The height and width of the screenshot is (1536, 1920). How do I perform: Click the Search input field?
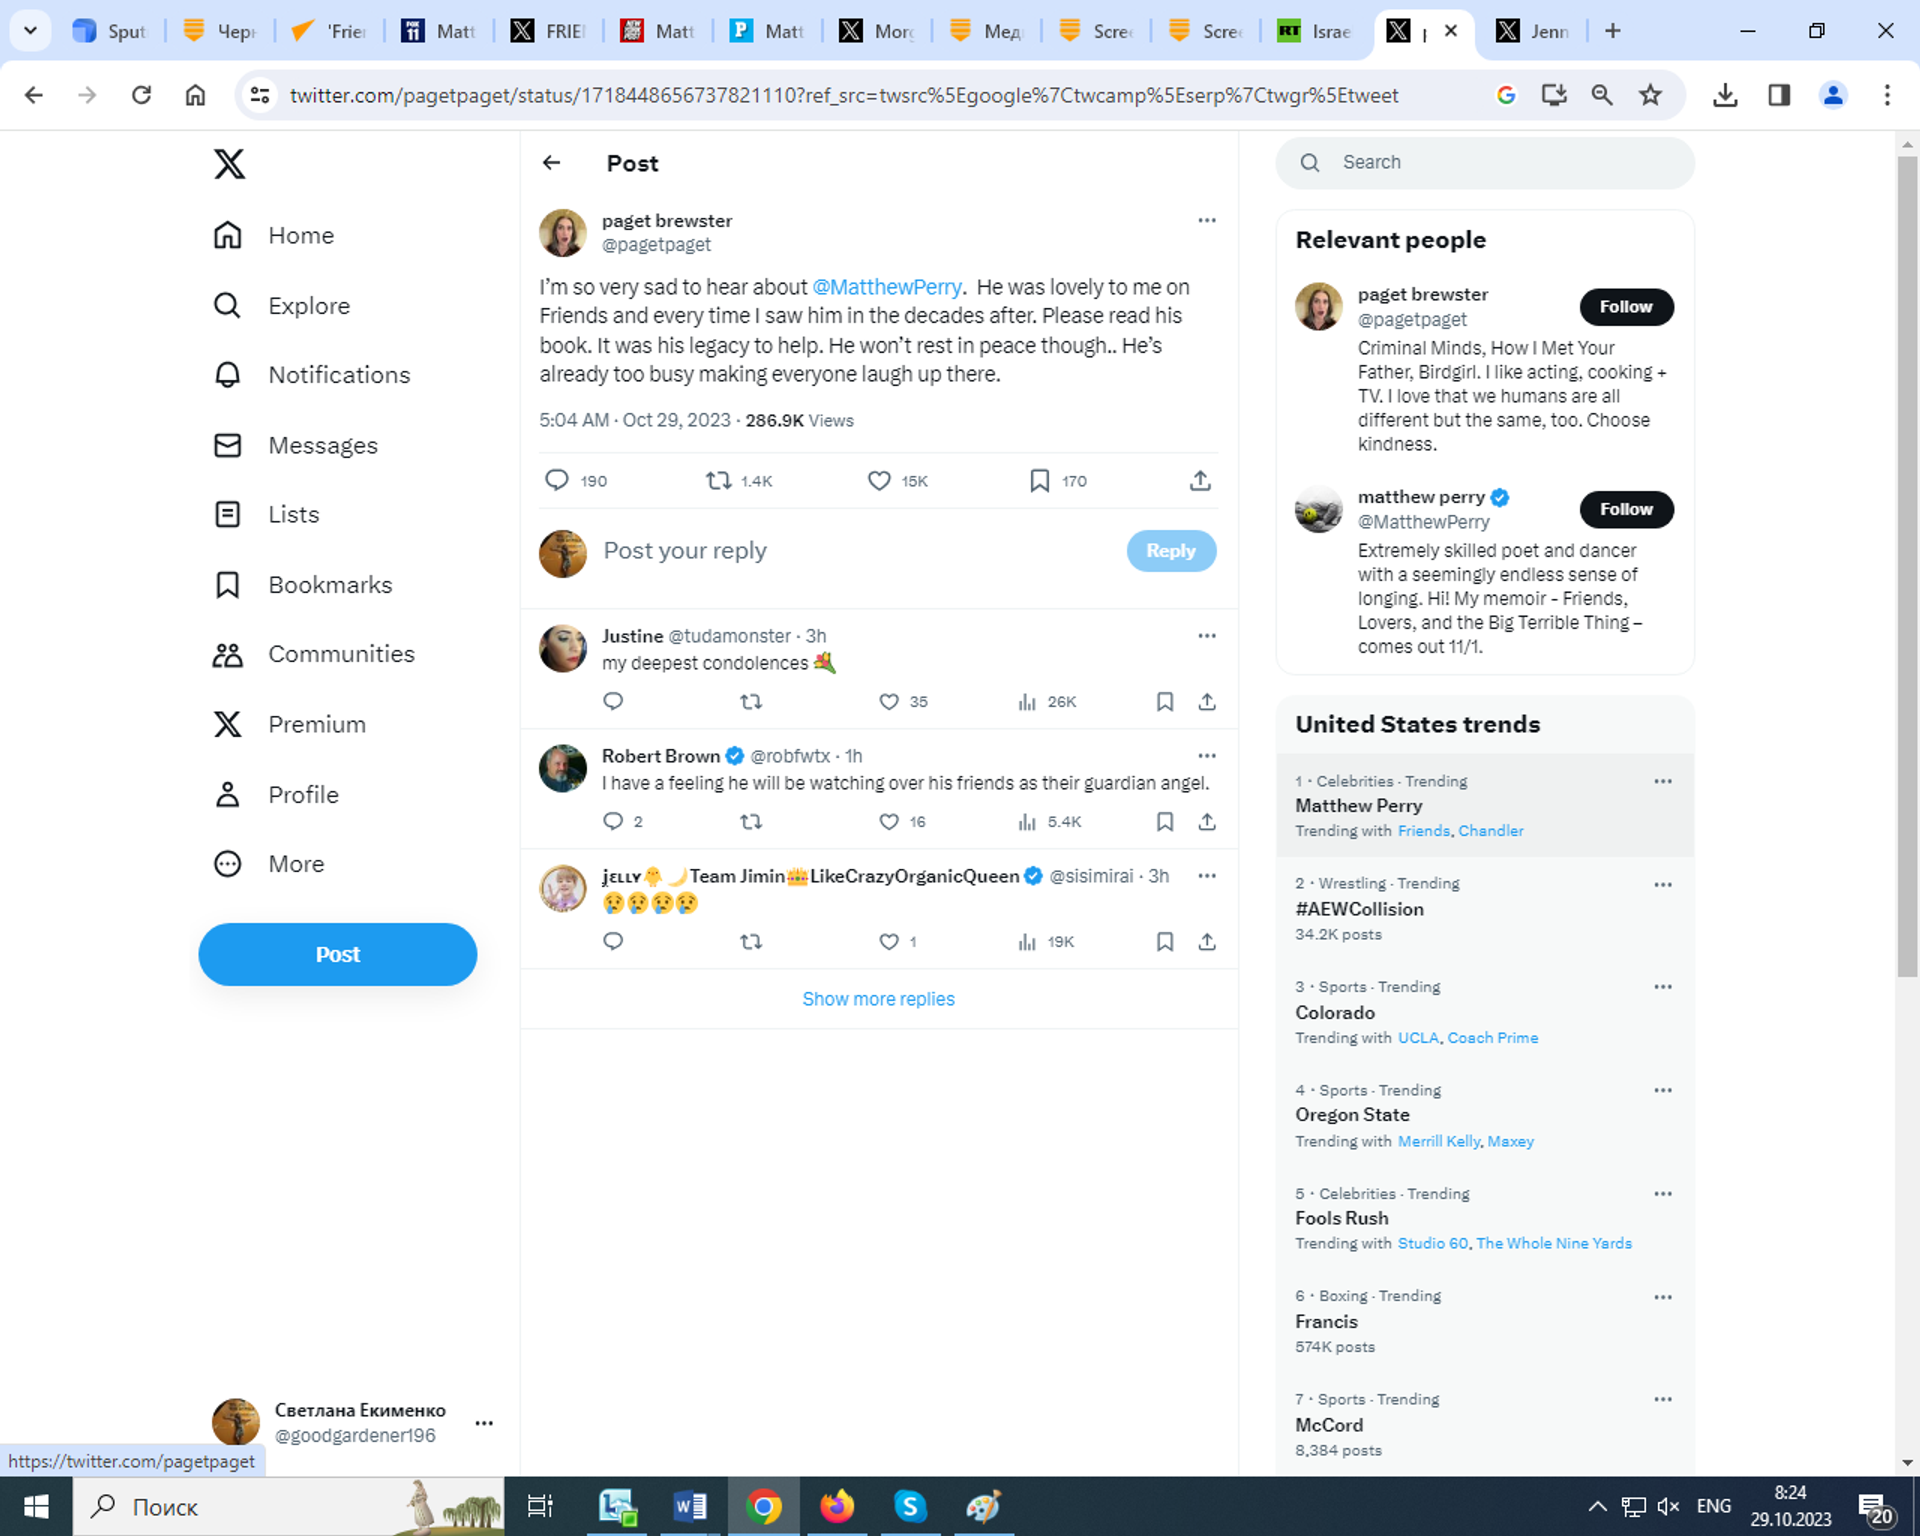pos(1485,163)
